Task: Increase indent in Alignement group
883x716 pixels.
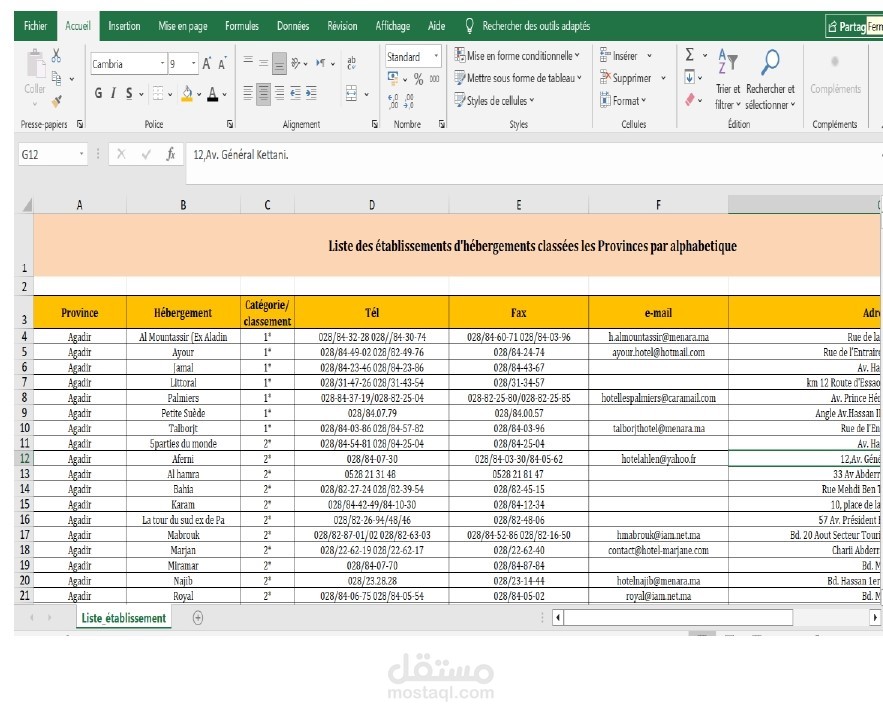Action: coord(311,94)
